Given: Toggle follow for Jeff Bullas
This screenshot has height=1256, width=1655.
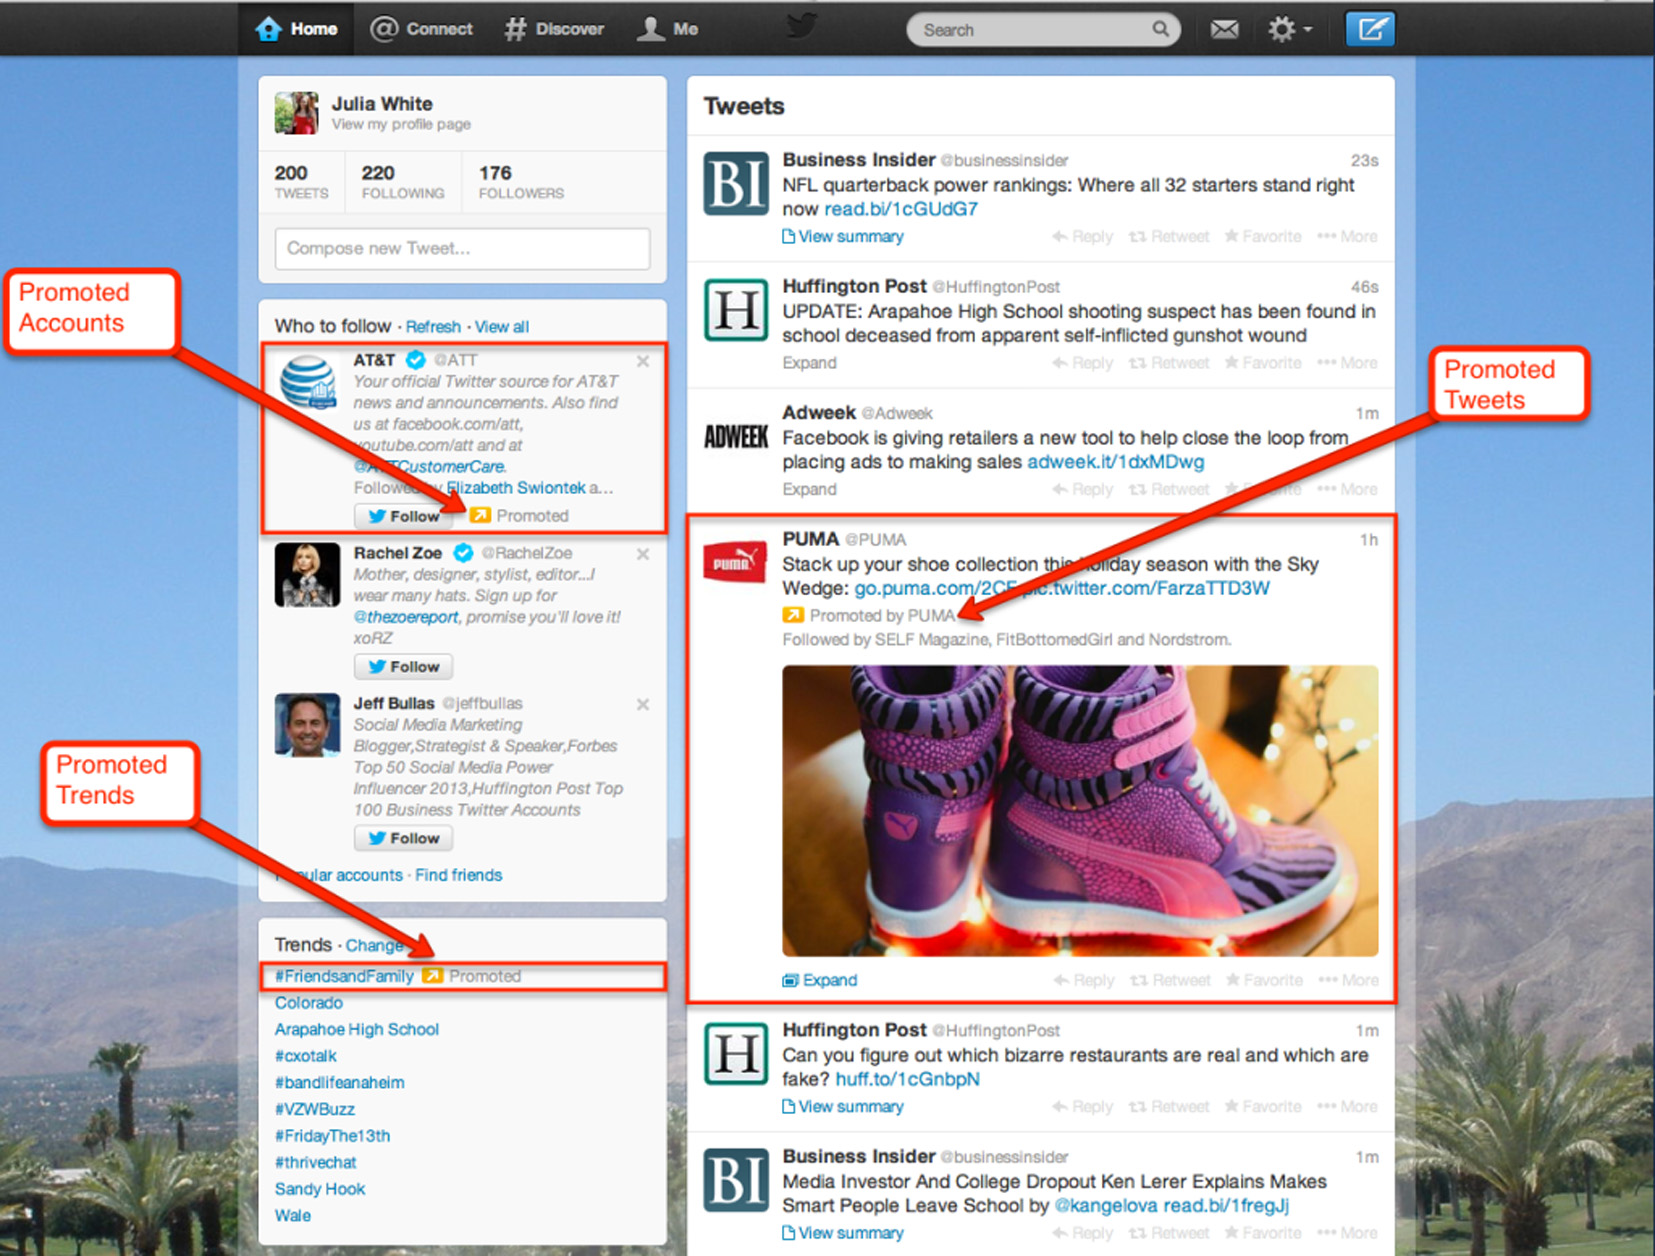Looking at the screenshot, I should point(403,838).
